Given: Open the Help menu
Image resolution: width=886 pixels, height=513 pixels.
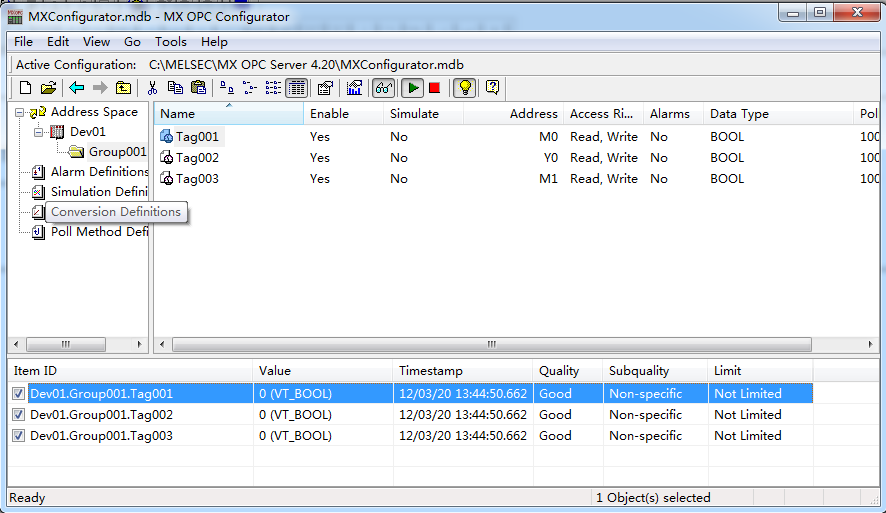Looking at the screenshot, I should tap(214, 42).
